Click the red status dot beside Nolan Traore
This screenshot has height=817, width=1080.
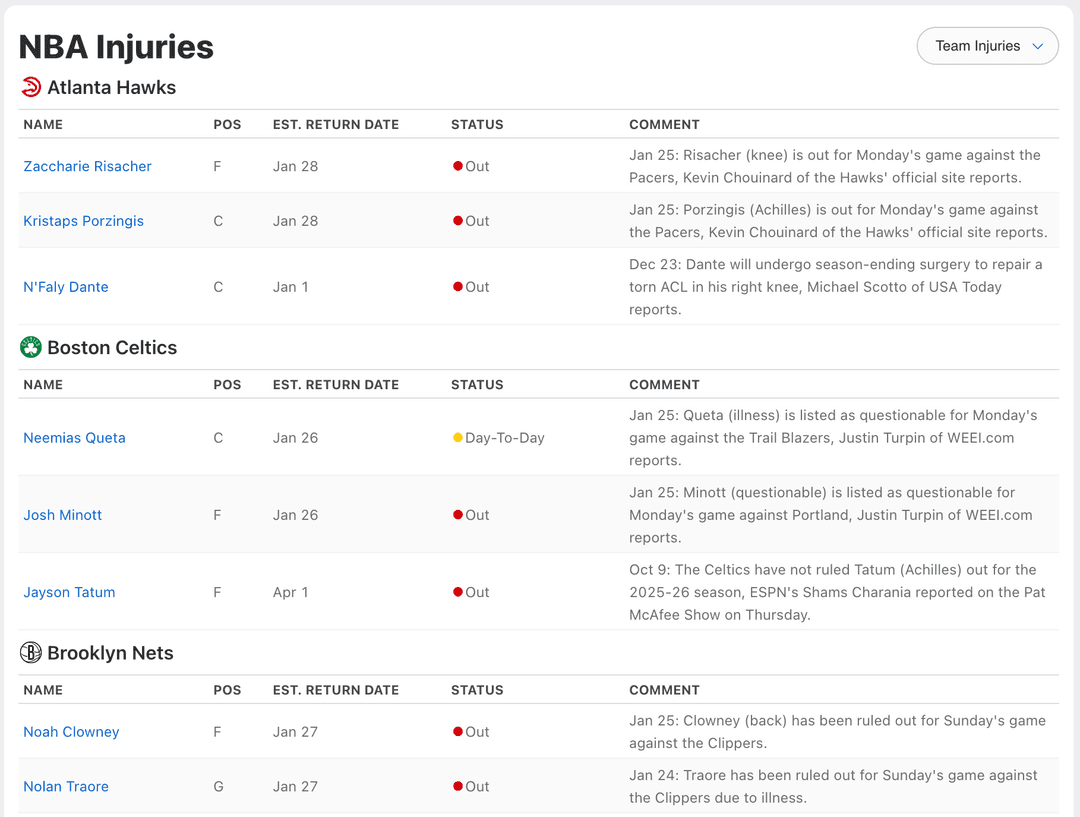pos(458,786)
